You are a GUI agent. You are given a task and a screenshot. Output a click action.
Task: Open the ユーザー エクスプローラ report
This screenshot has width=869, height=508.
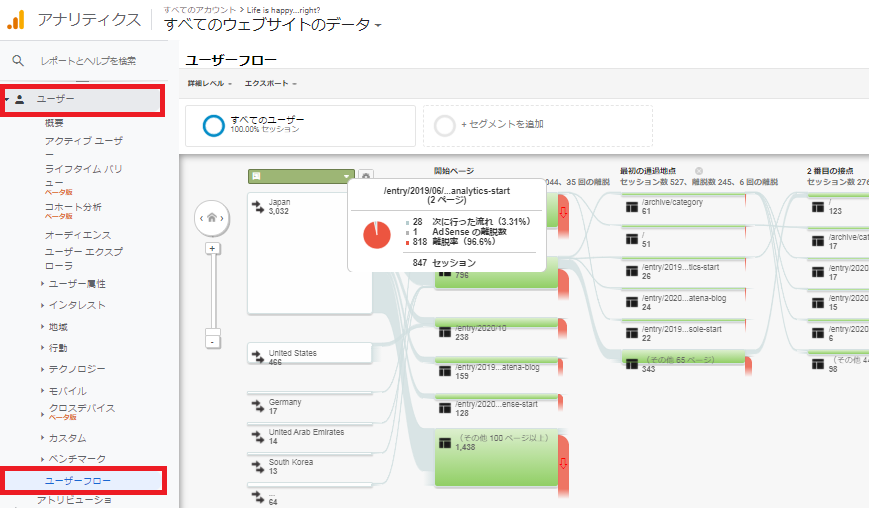(x=84, y=259)
